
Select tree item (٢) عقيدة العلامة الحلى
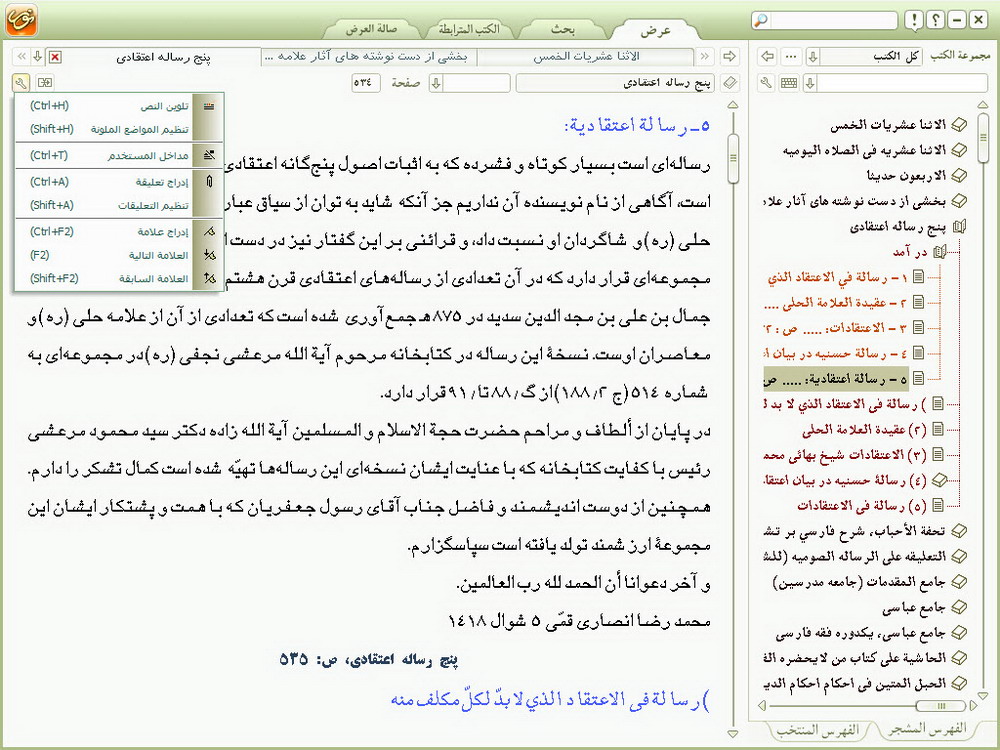coord(864,430)
